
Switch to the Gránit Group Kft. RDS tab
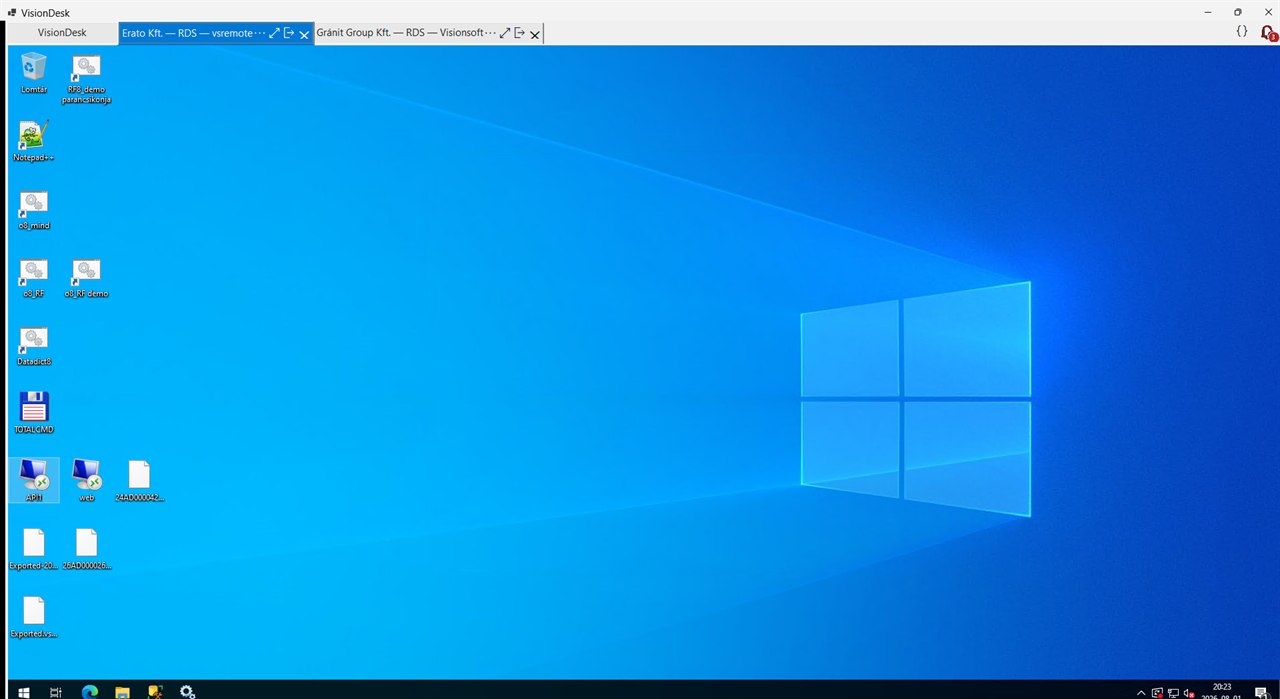(x=406, y=33)
